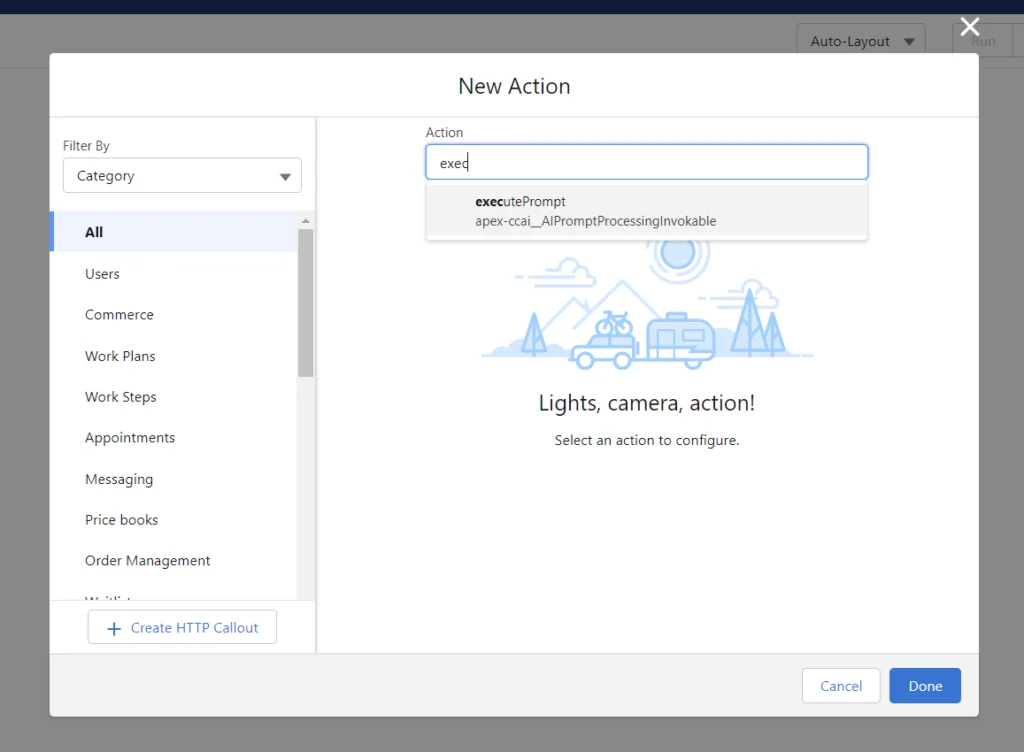This screenshot has width=1024, height=752.
Task: Choose the Messaging category
Action: 119,479
